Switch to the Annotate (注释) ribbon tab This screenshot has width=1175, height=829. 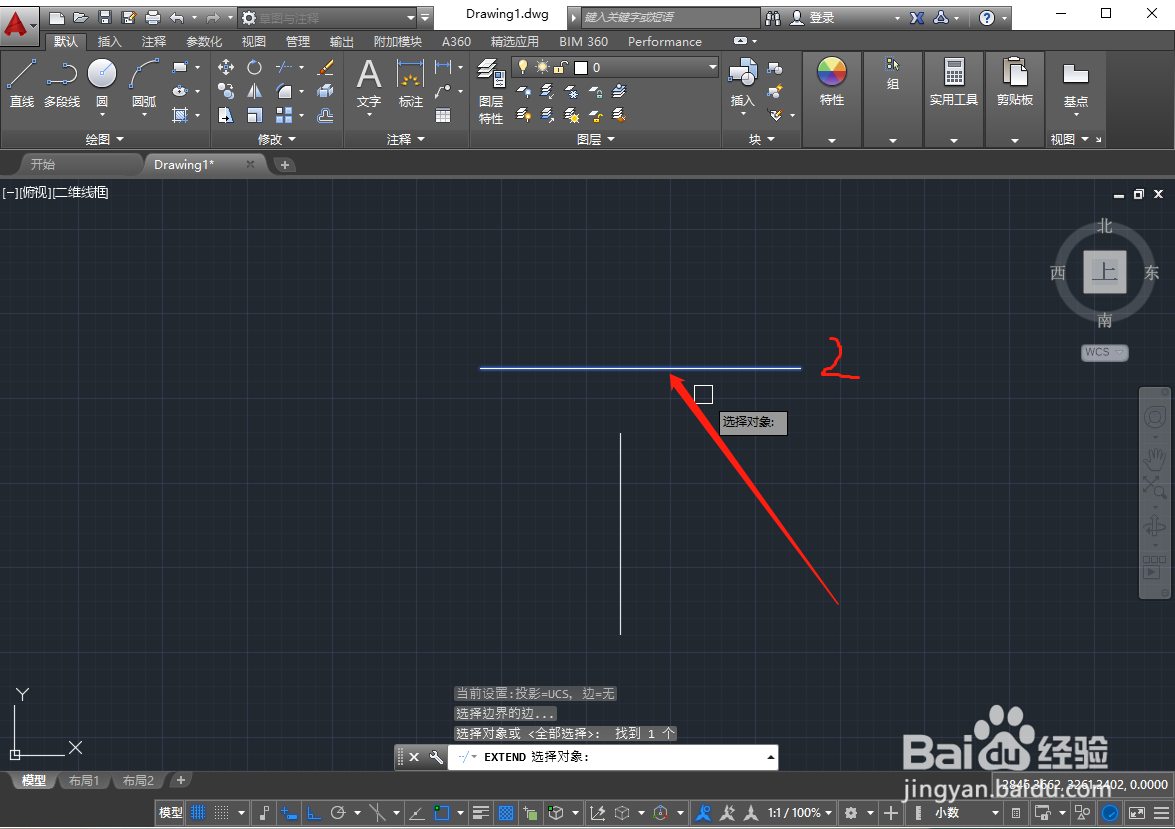[x=154, y=41]
